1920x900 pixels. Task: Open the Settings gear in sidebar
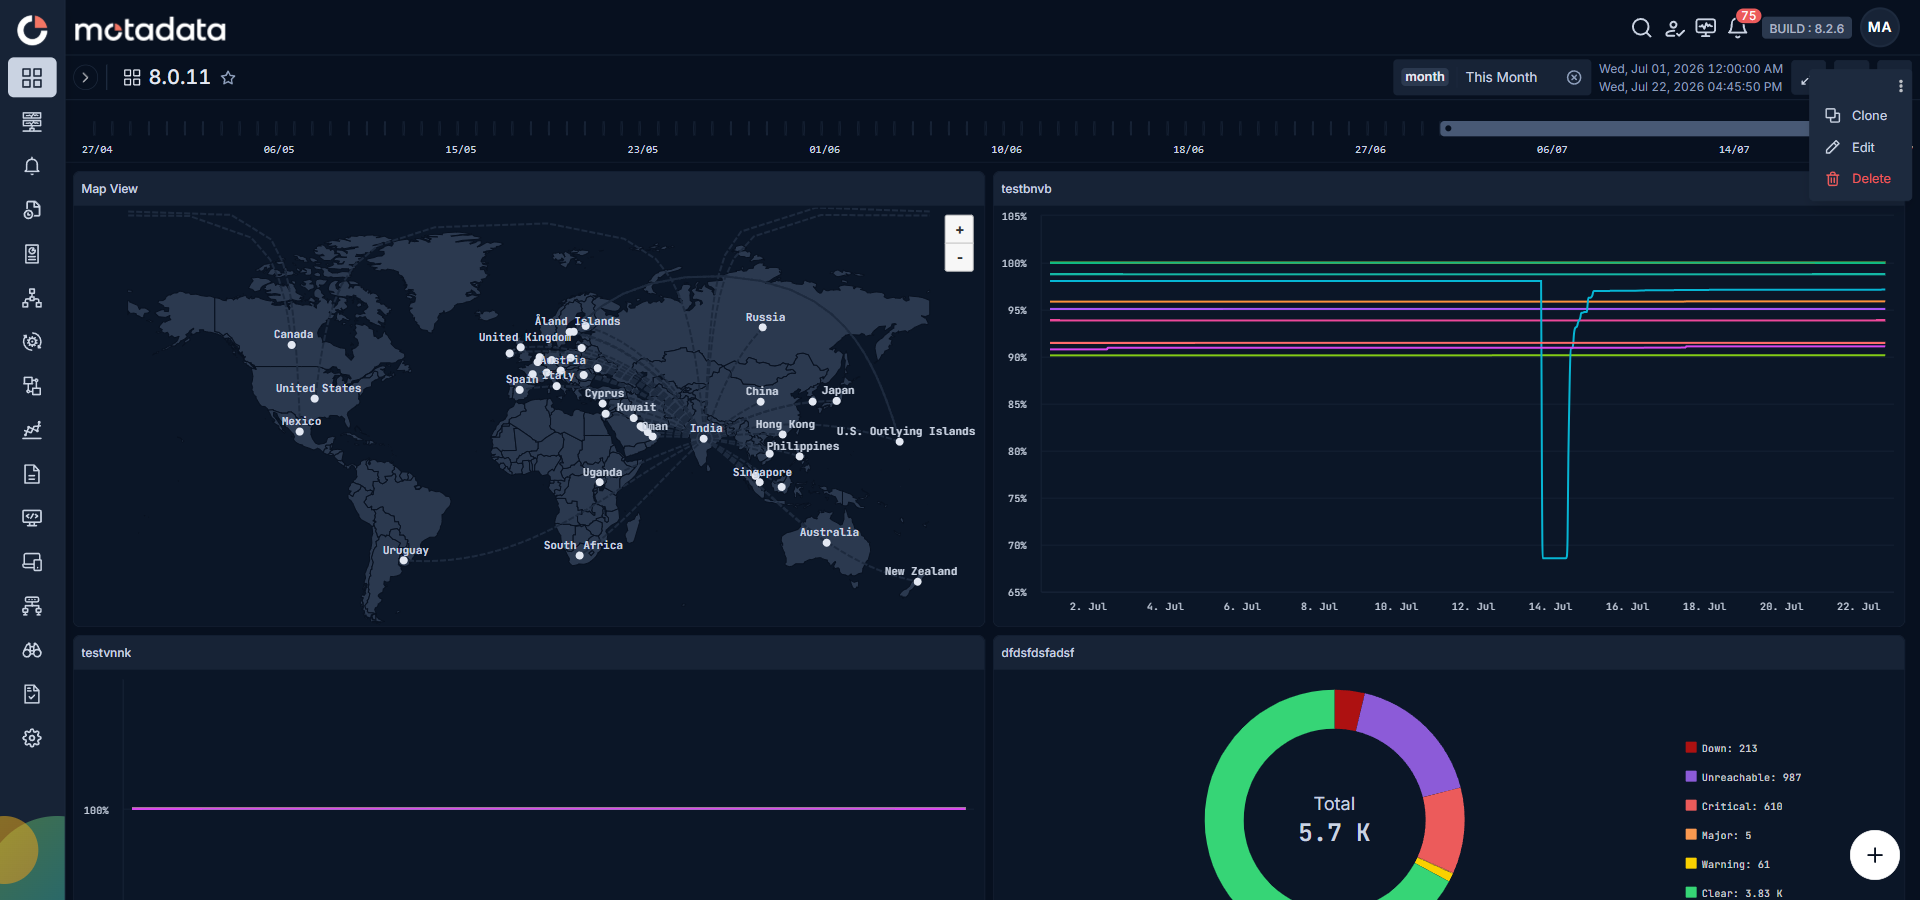point(32,738)
